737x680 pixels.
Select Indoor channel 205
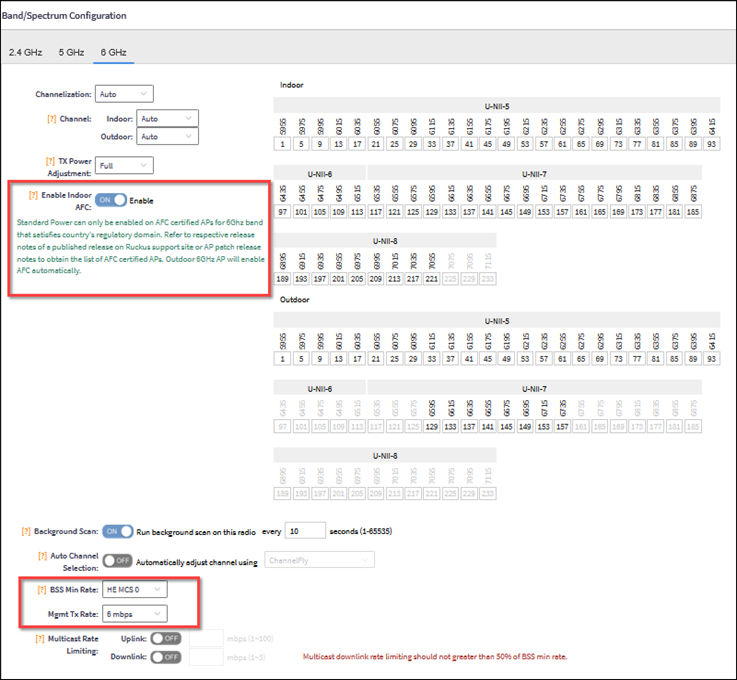tap(357, 279)
